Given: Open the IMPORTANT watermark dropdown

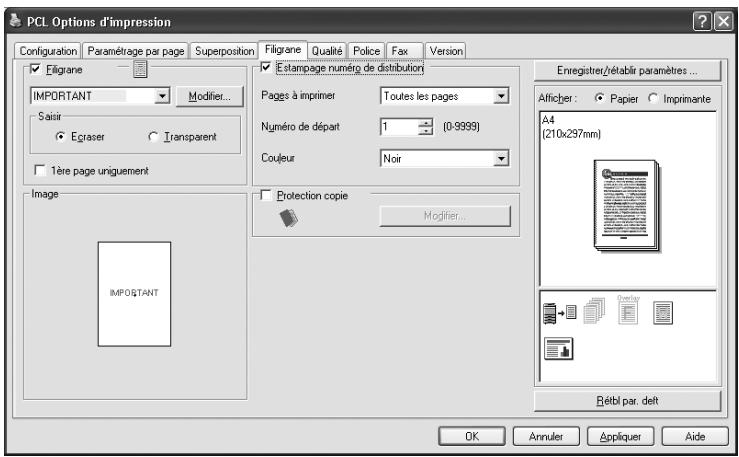Looking at the screenshot, I should (x=162, y=96).
